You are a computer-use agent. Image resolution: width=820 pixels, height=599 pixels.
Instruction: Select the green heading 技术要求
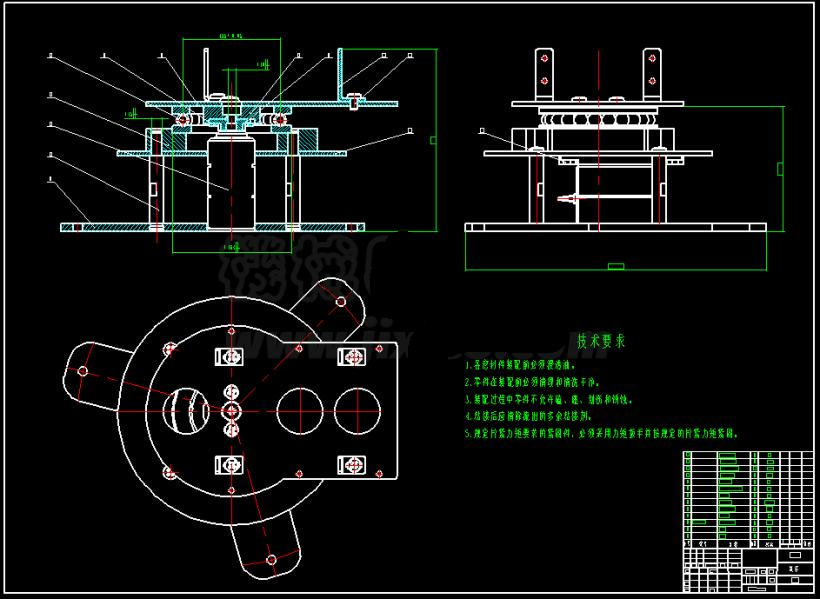pyautogui.click(x=601, y=342)
